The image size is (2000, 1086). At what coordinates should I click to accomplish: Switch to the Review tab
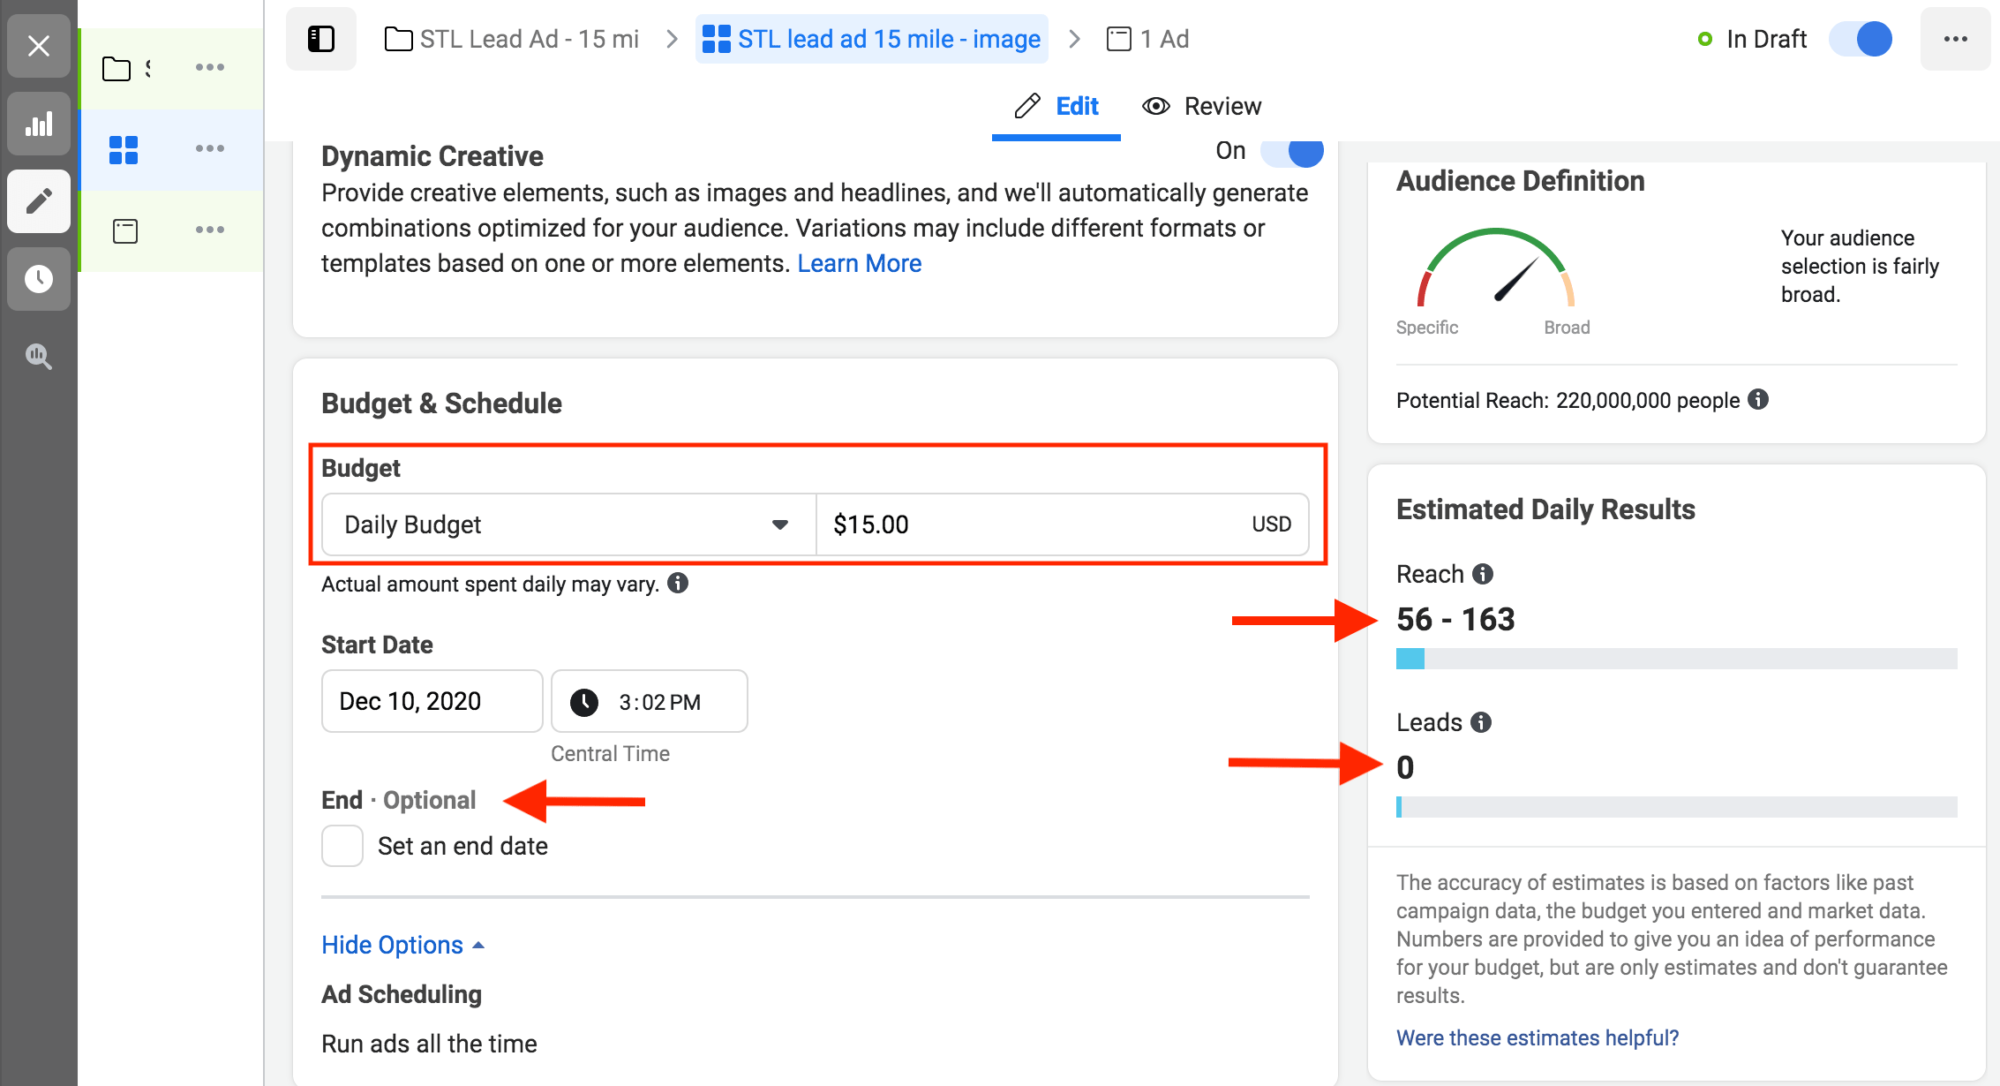(1202, 106)
